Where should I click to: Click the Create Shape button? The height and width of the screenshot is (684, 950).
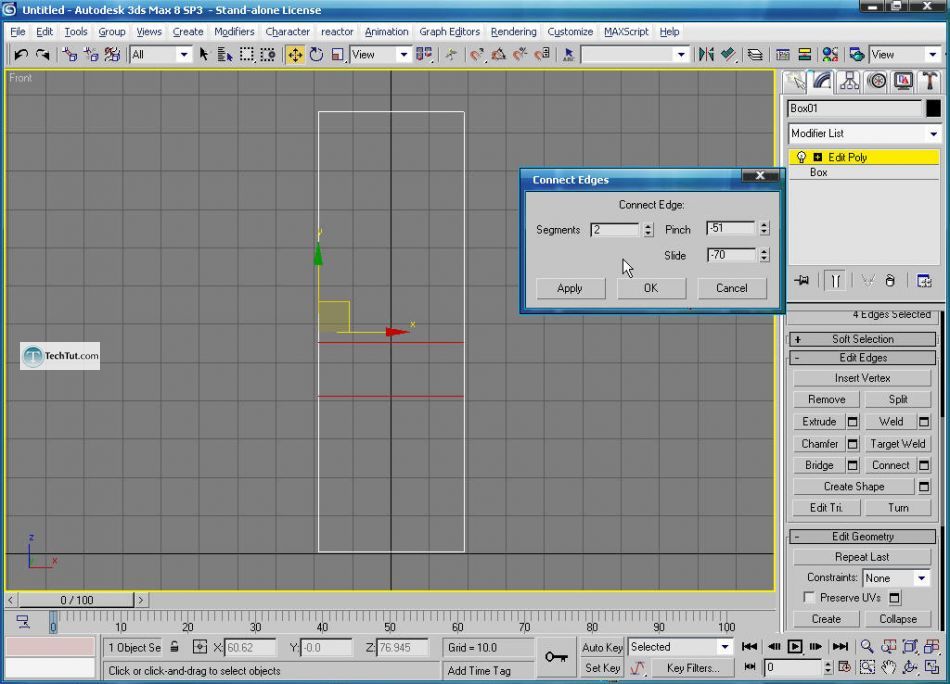(x=854, y=486)
